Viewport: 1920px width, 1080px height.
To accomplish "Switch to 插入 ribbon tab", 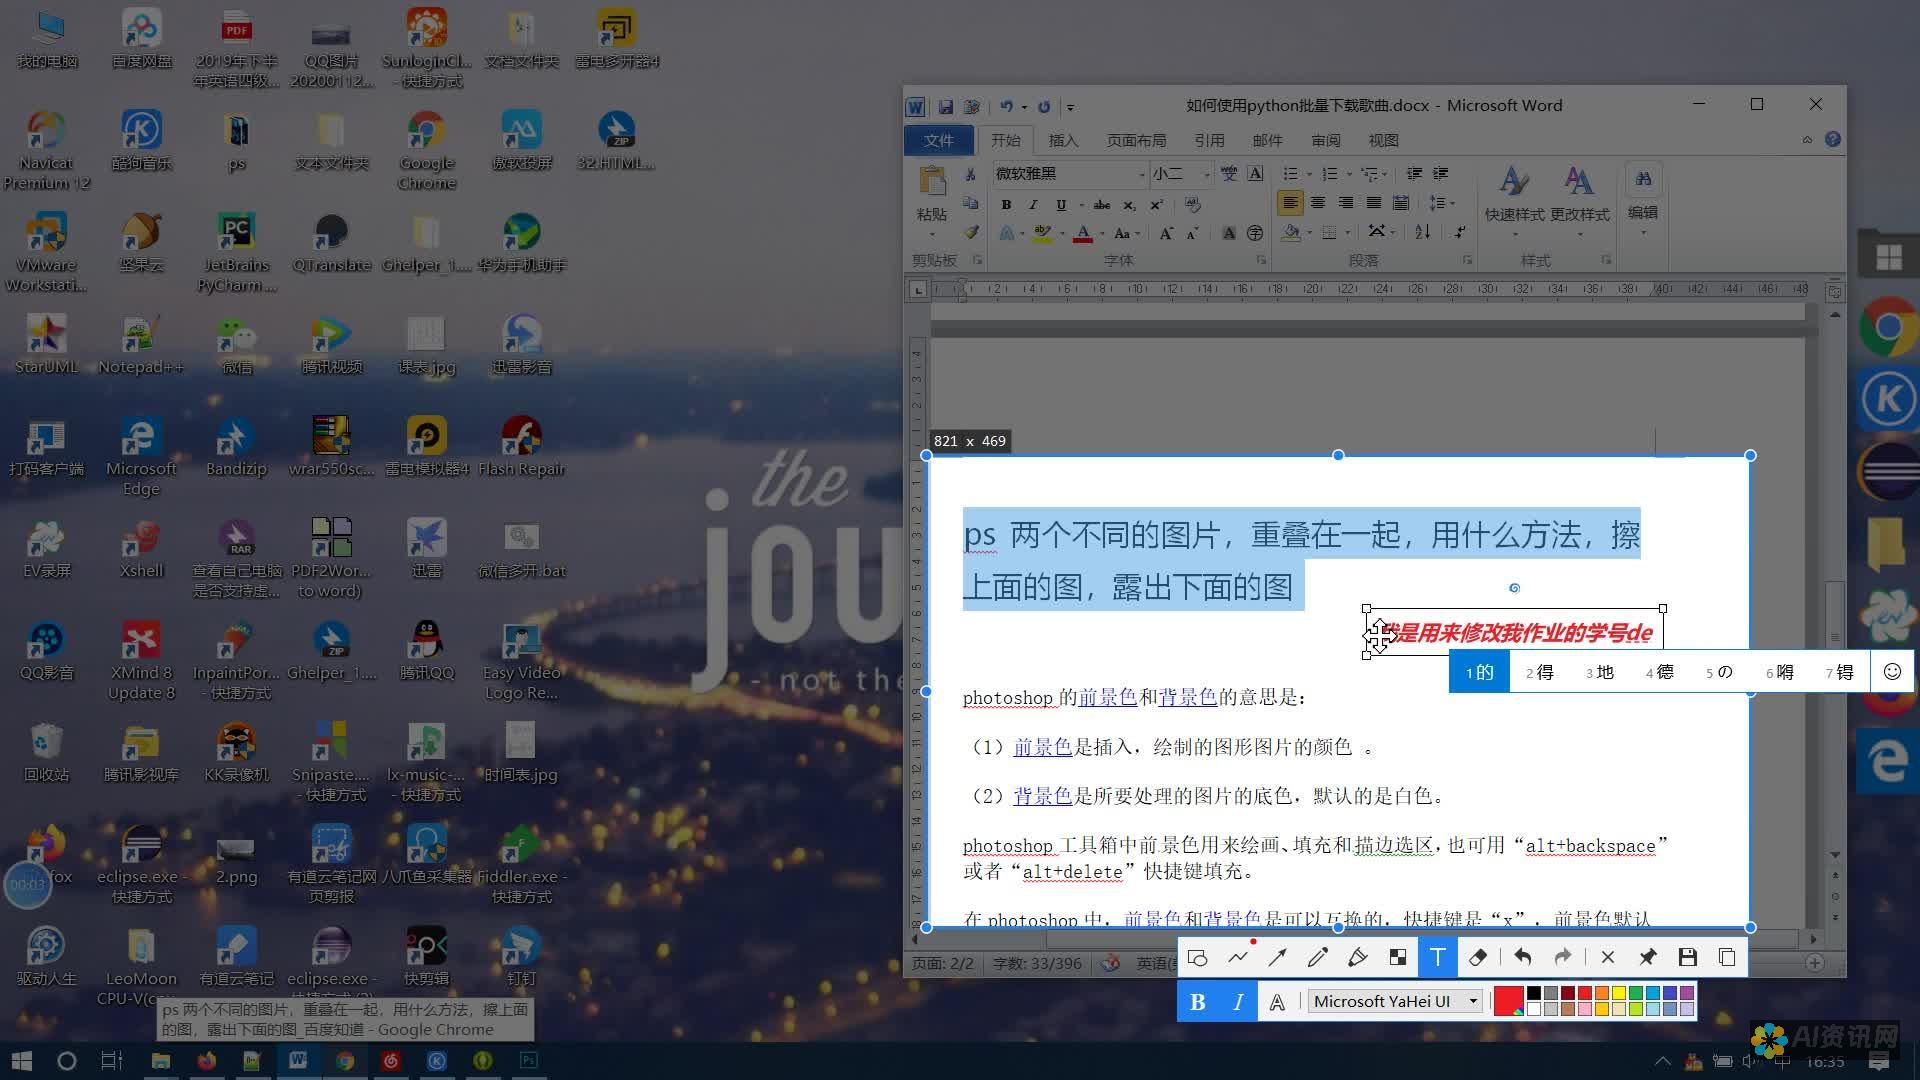I will 1063,140.
